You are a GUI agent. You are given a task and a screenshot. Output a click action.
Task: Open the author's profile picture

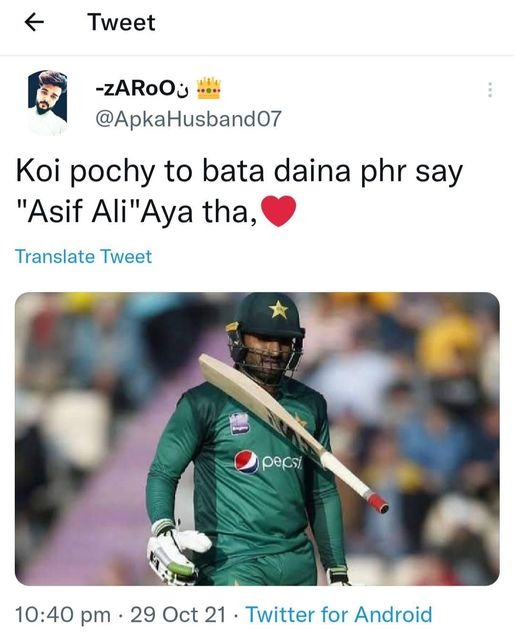click(x=47, y=102)
